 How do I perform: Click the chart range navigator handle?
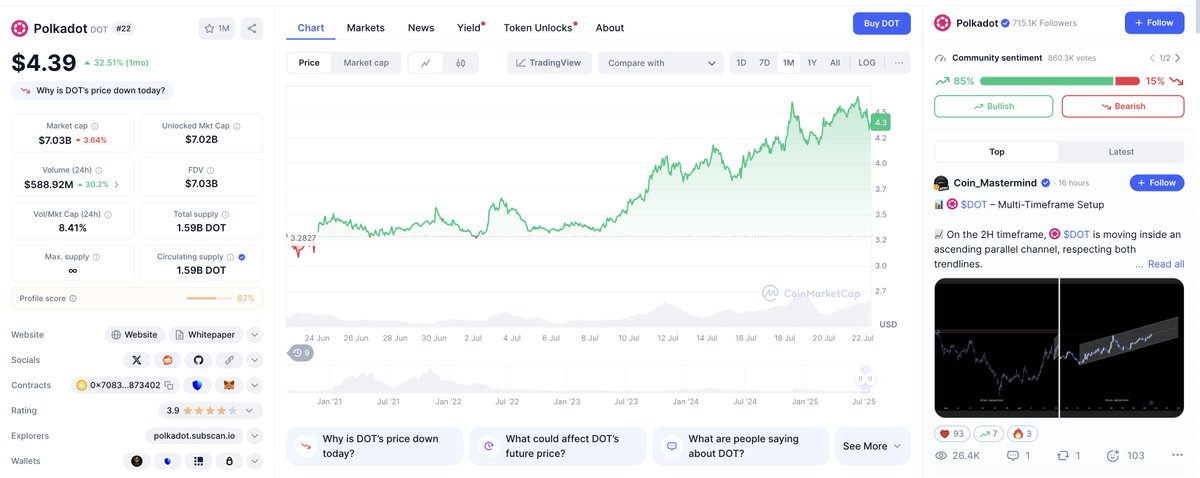click(x=865, y=379)
